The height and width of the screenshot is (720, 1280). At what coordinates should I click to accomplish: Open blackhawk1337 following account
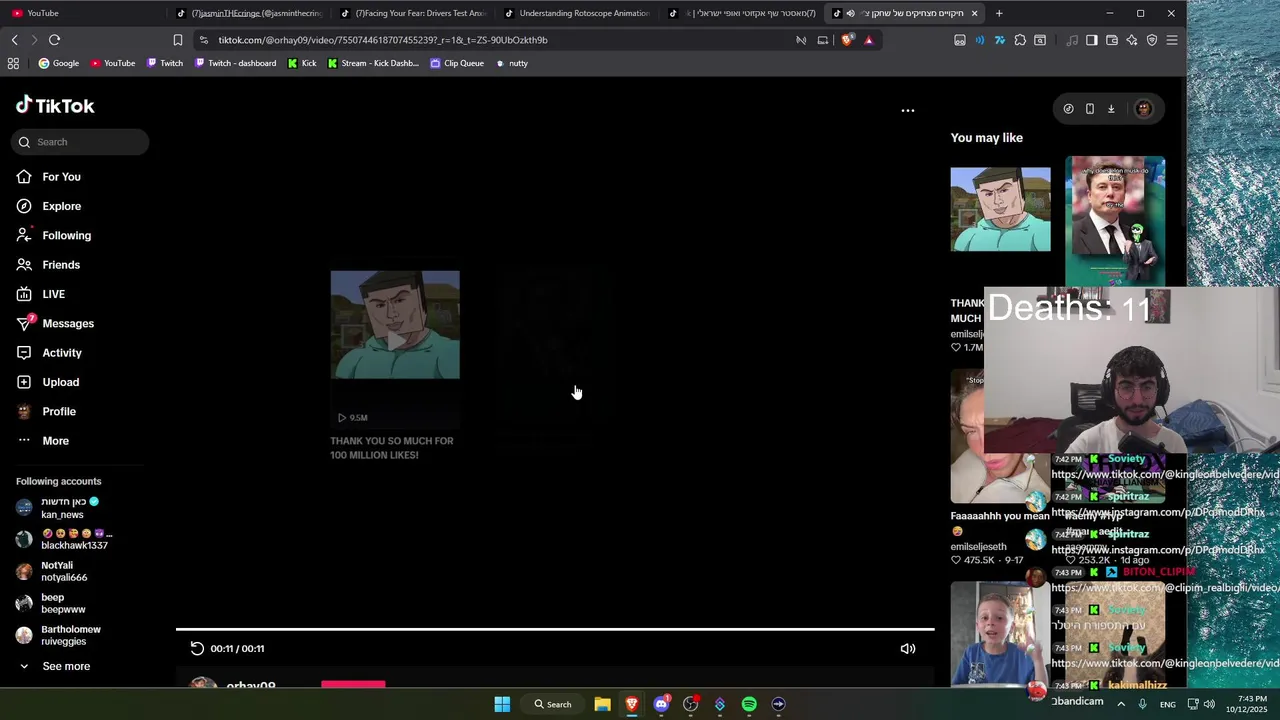point(62,539)
